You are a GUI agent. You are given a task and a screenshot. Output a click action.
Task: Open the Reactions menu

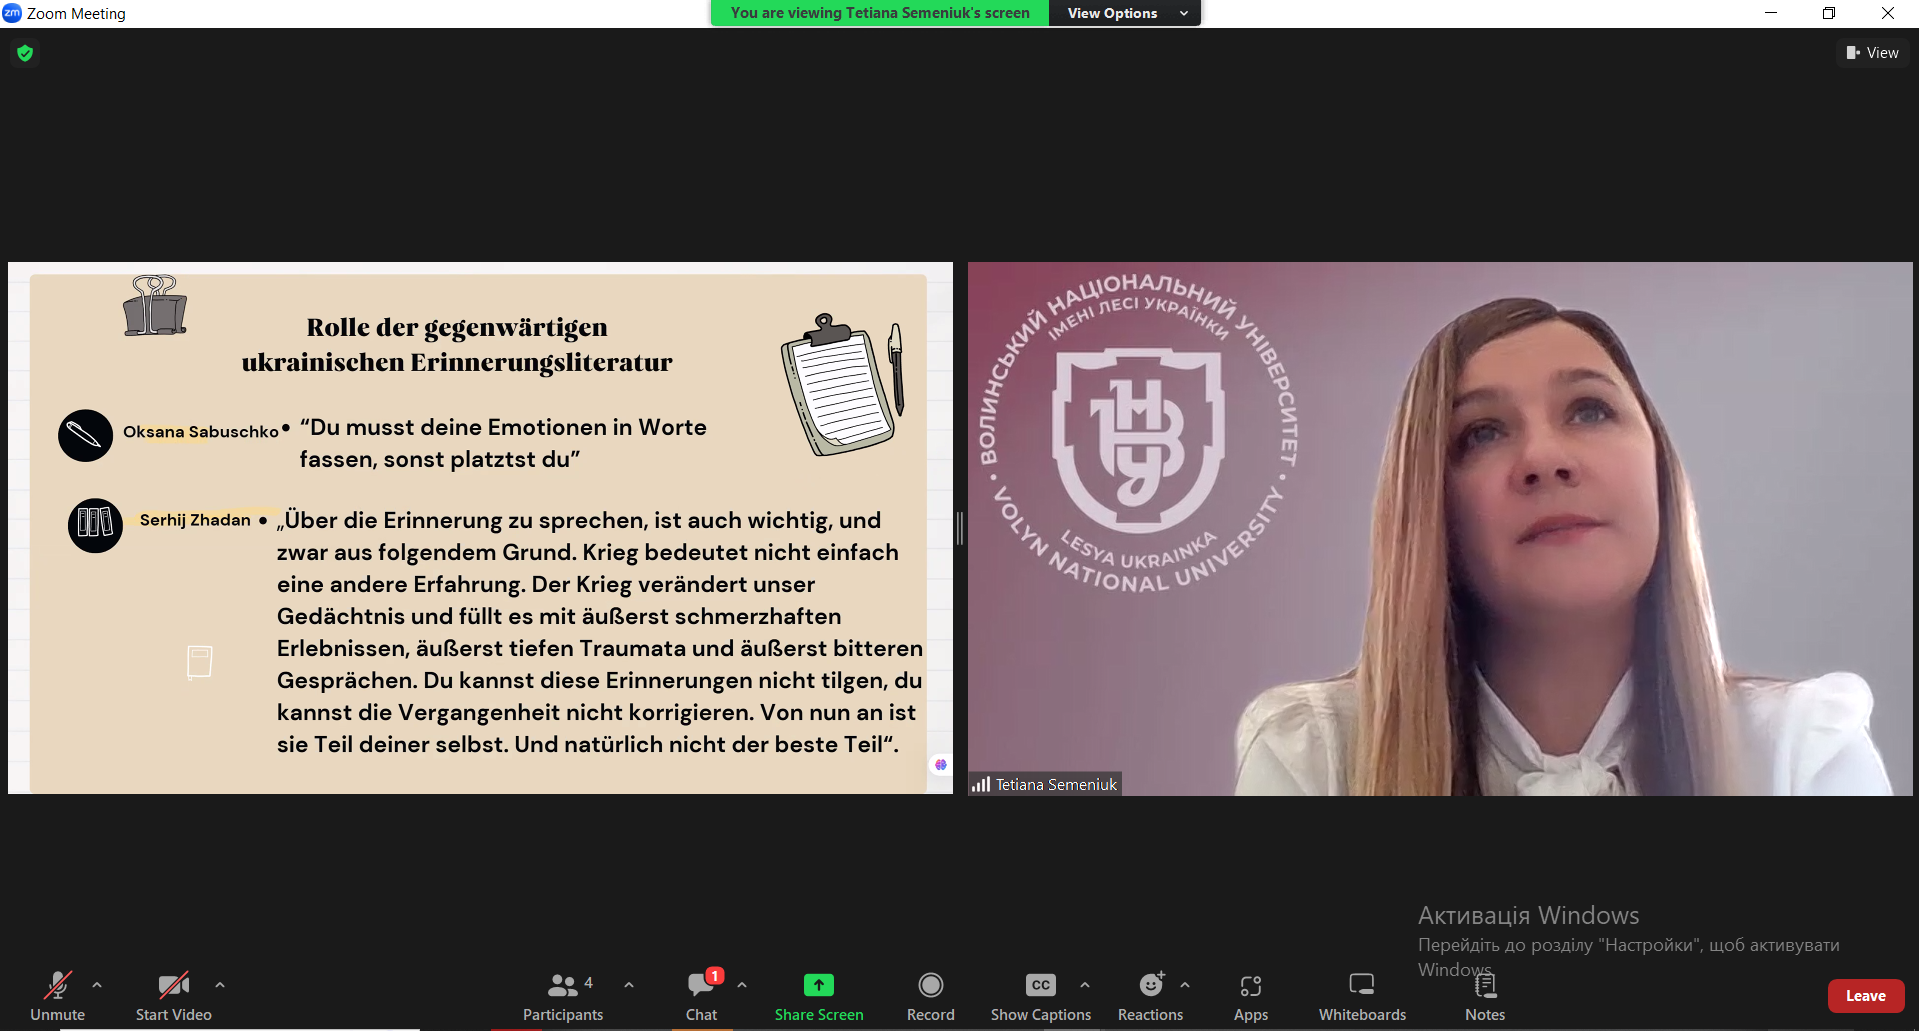(x=1150, y=996)
